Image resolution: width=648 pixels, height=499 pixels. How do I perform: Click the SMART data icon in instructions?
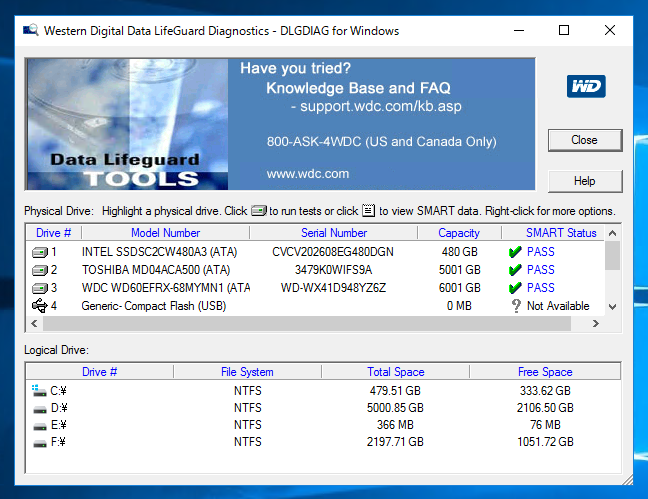369,210
